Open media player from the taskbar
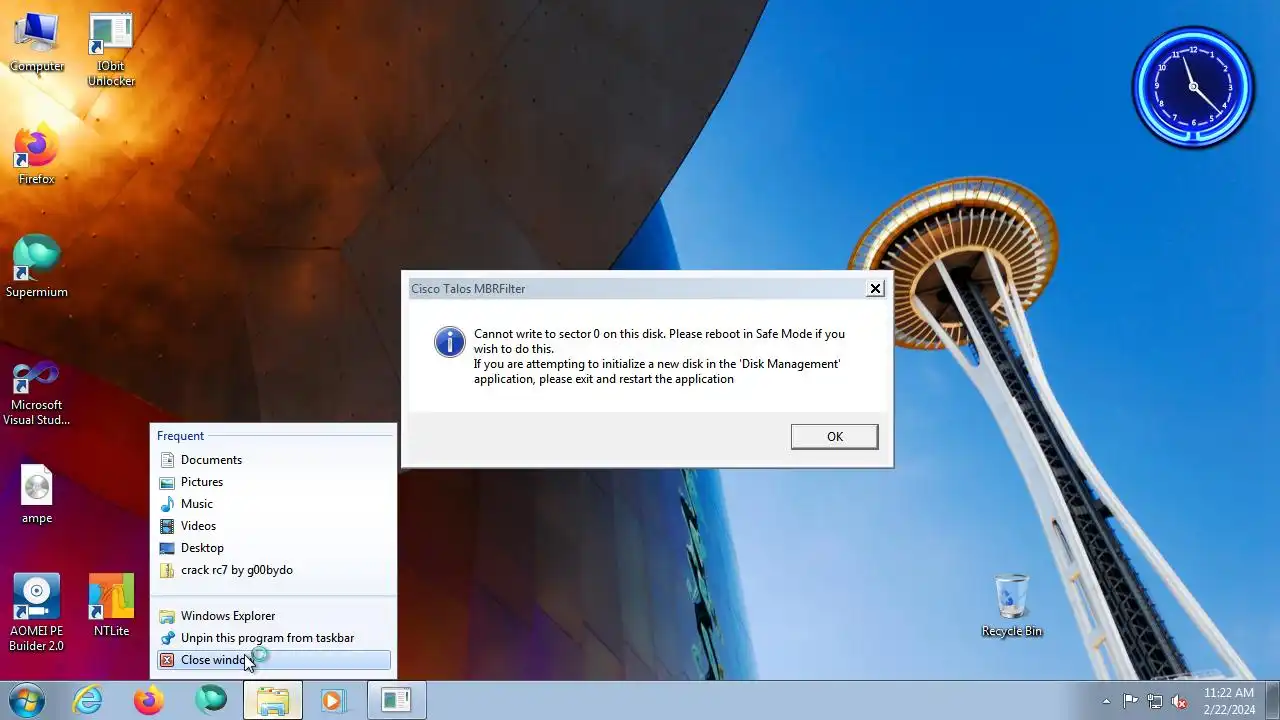Viewport: 1280px width, 720px height. click(333, 700)
